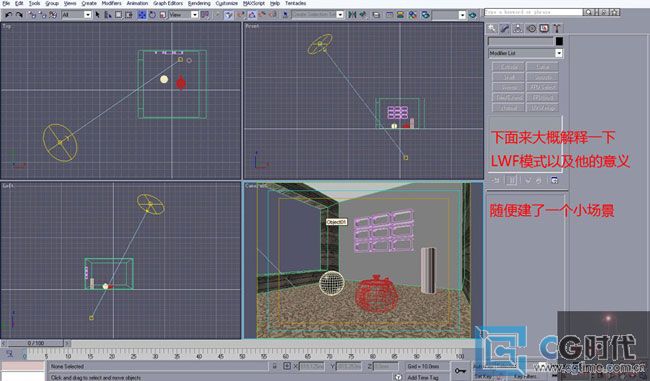The height and width of the screenshot is (381, 650).
Task: Toggle Absolute/Offset transform type-in mode
Action: click(287, 366)
